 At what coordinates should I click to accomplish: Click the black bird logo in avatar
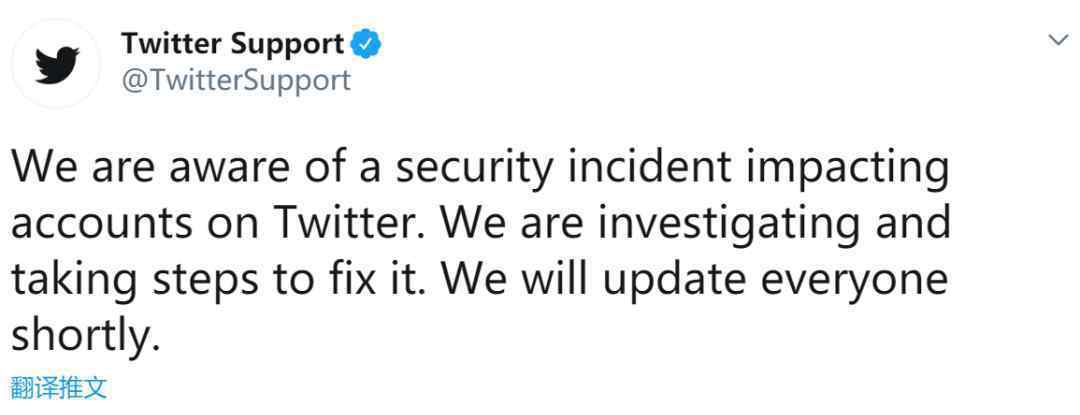pos(57,65)
